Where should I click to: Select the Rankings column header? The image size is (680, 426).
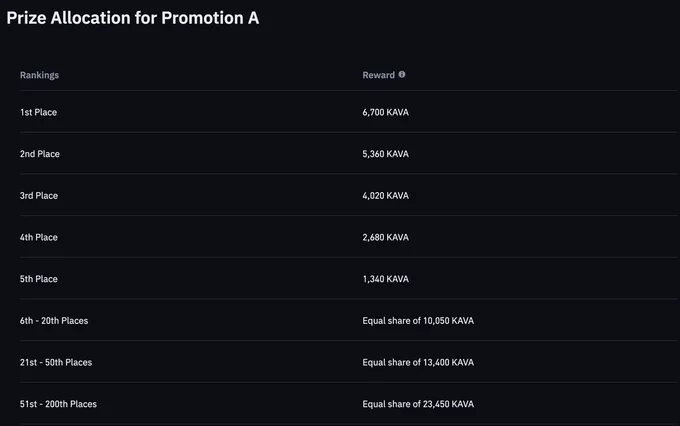click(x=39, y=75)
